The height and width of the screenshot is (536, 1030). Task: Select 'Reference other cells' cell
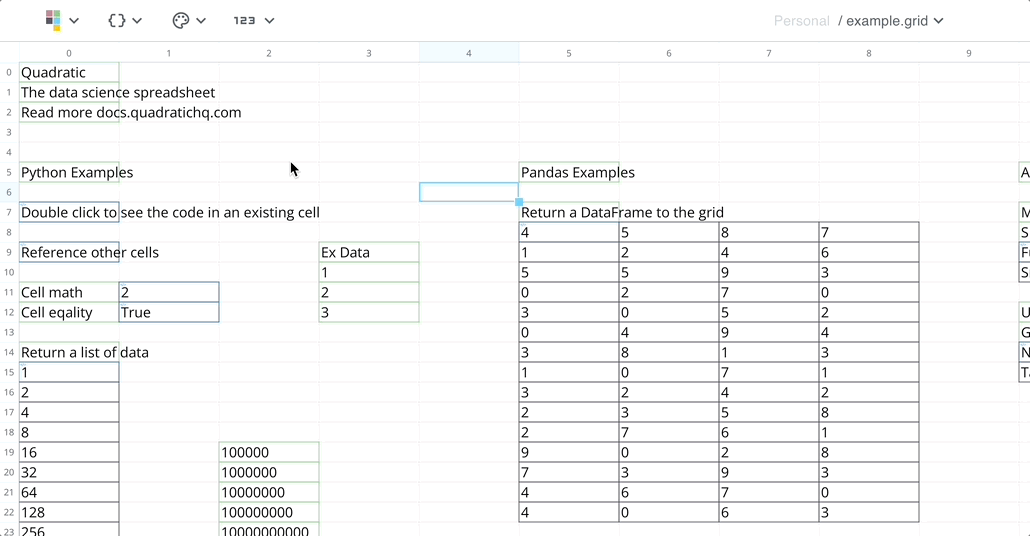click(69, 252)
